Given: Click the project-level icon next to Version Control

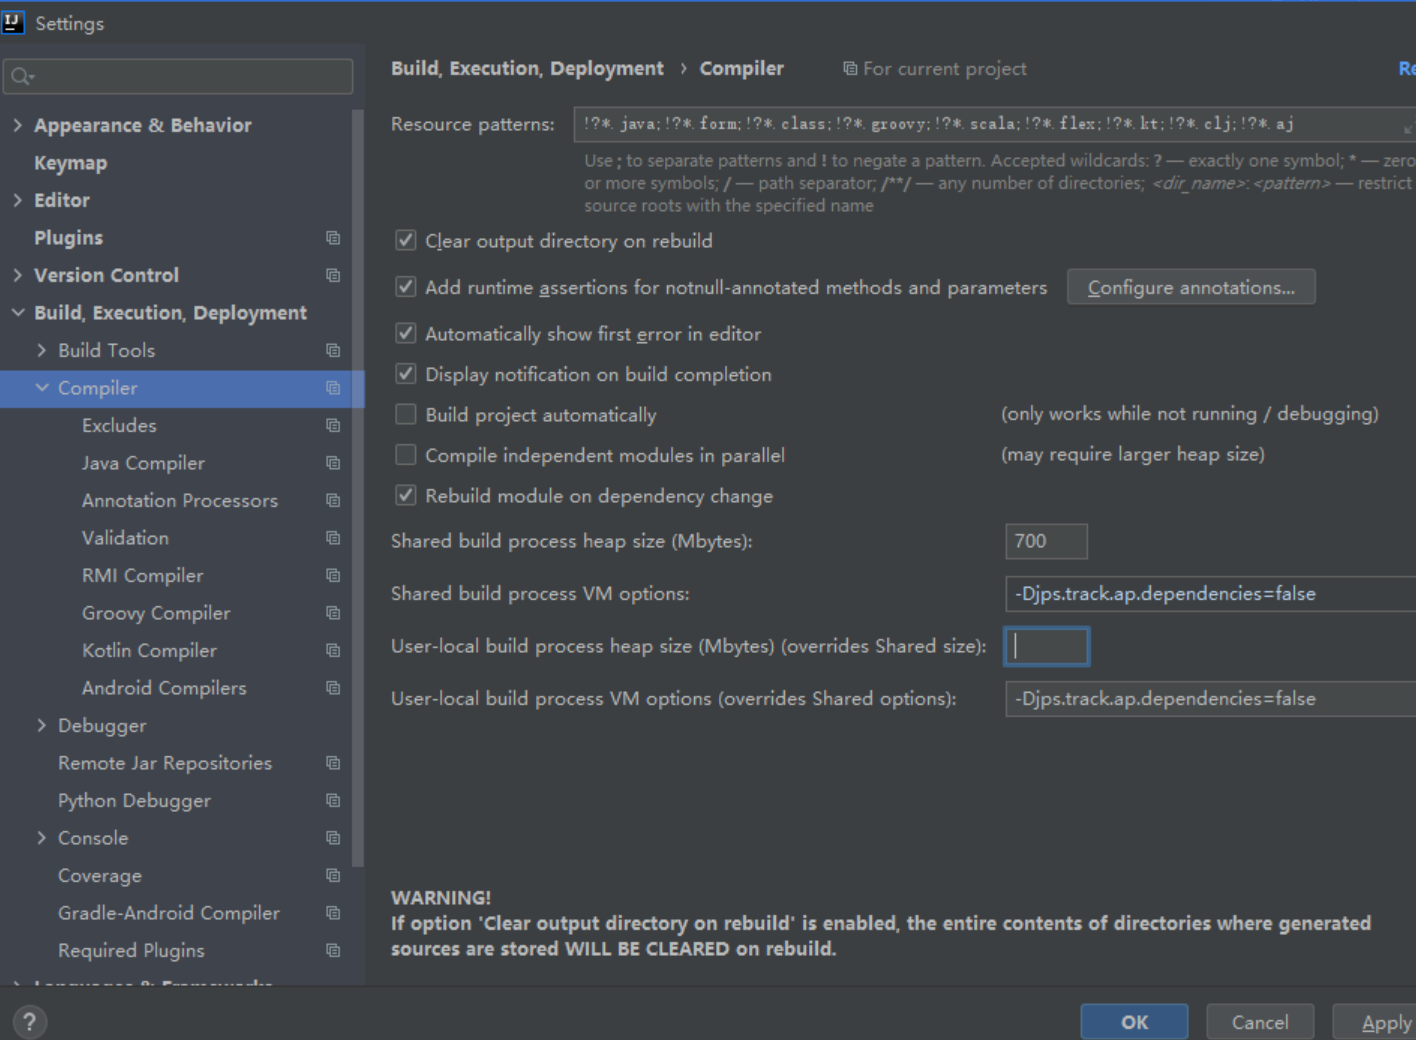Looking at the screenshot, I should [x=333, y=275].
